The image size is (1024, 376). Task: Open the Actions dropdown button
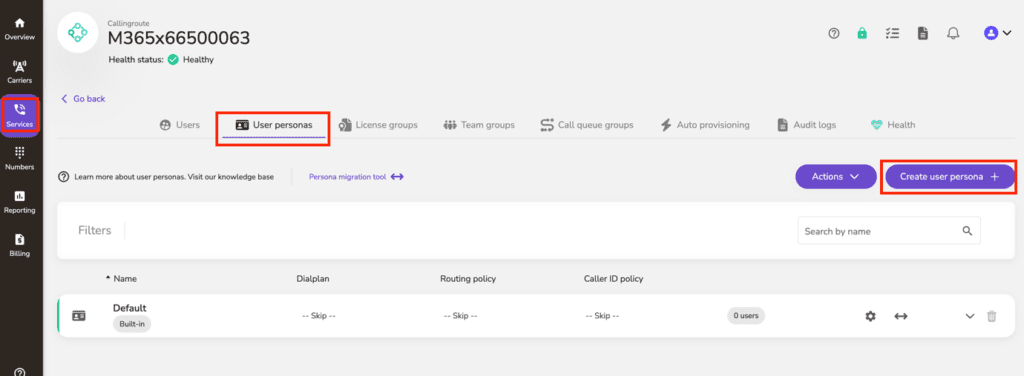tap(835, 176)
